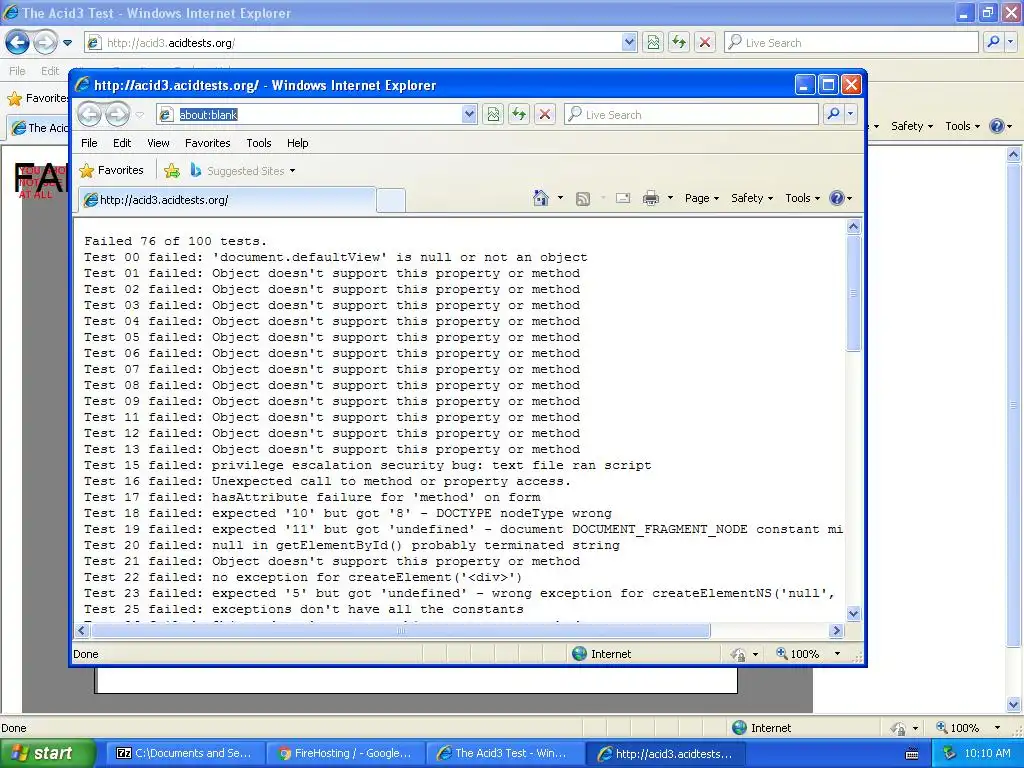This screenshot has height=768, width=1024.
Task: Switch to C:\Documents and Se... taskbar item
Action: 184,753
